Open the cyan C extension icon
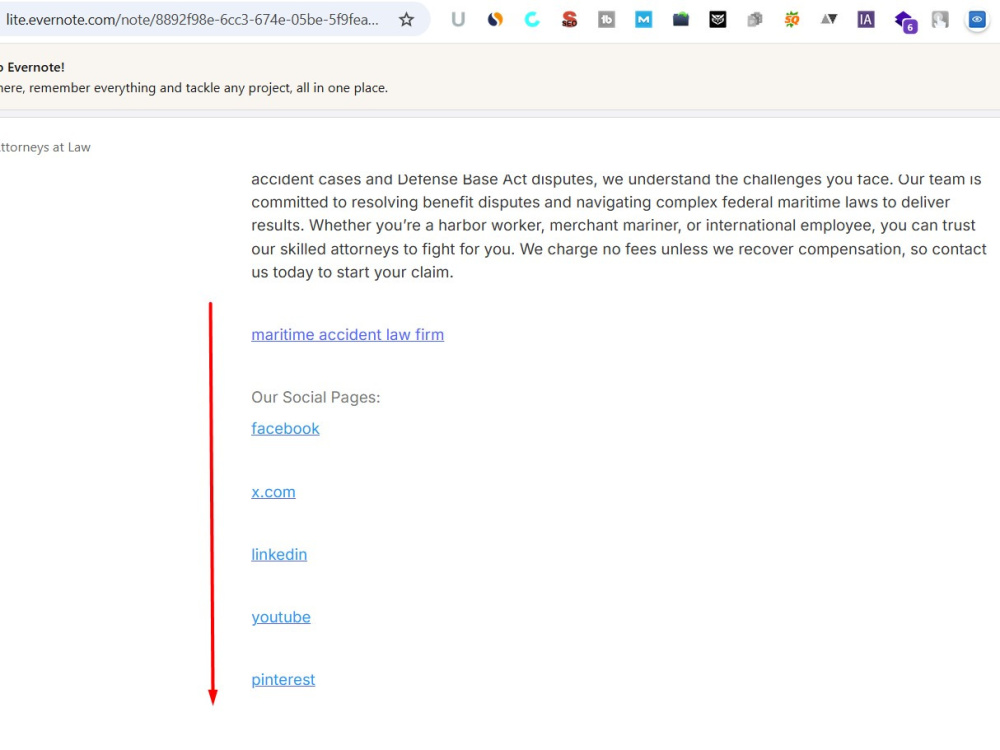The image size is (1000, 750). 532,20
